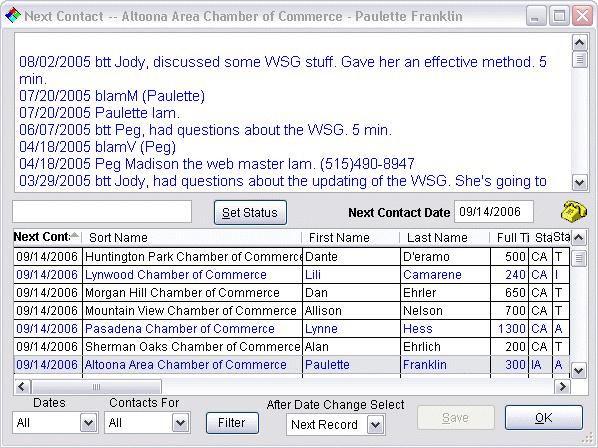Click note 06/07/2005 btt Peg

click(x=205, y=130)
